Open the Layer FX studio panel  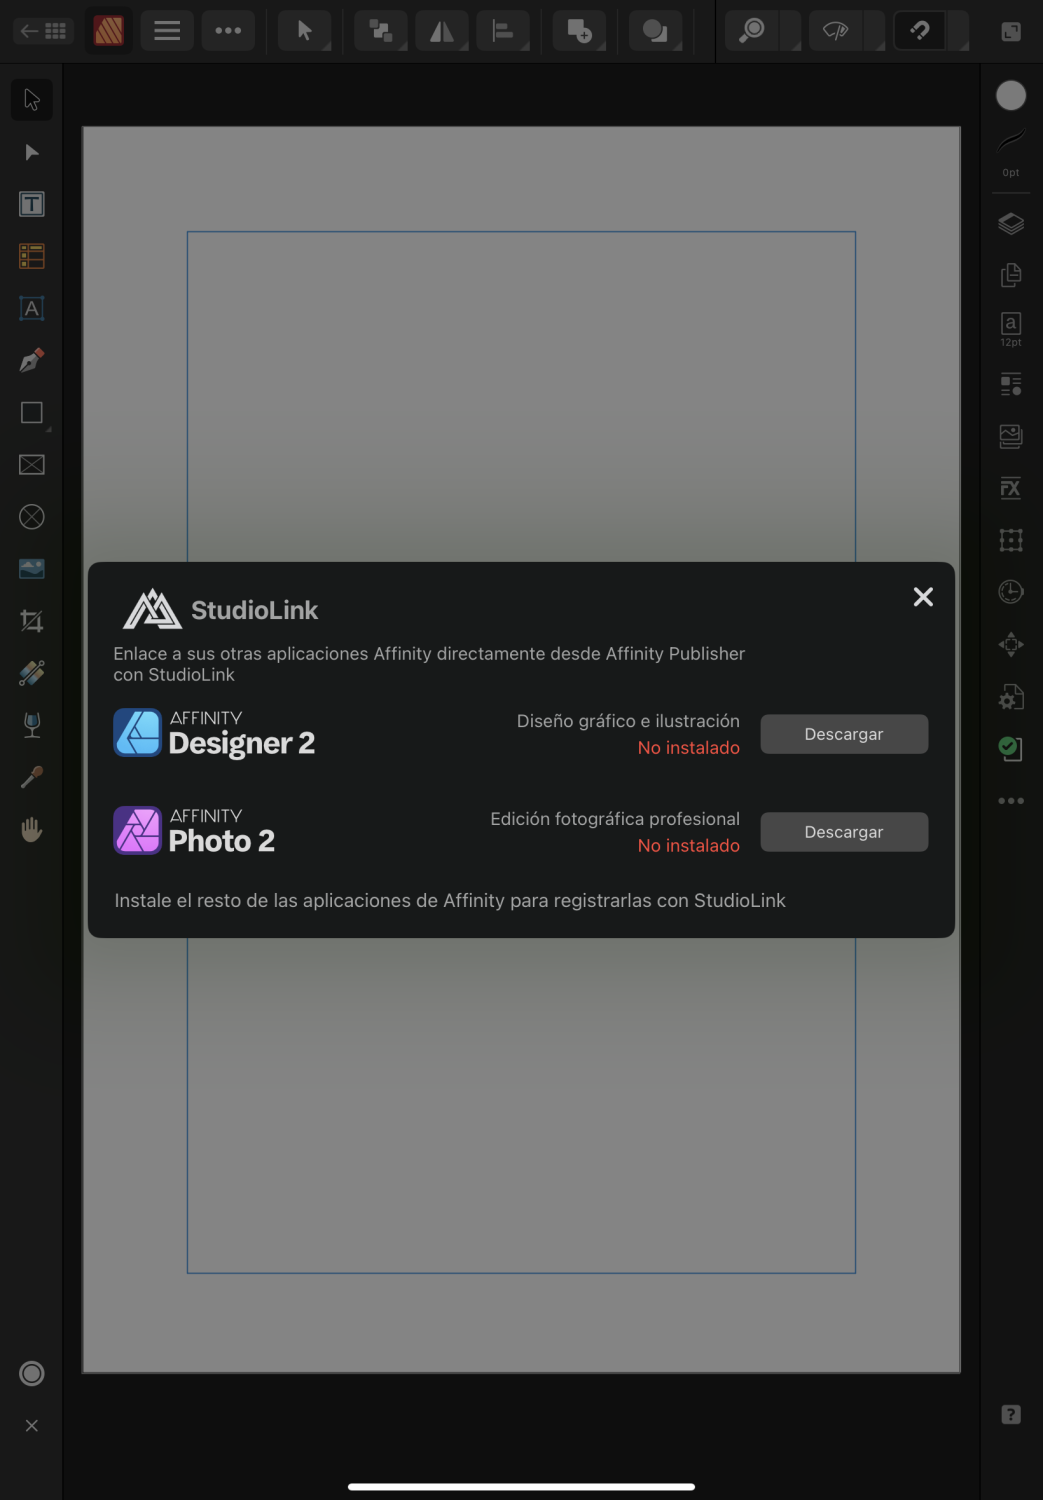click(1011, 488)
